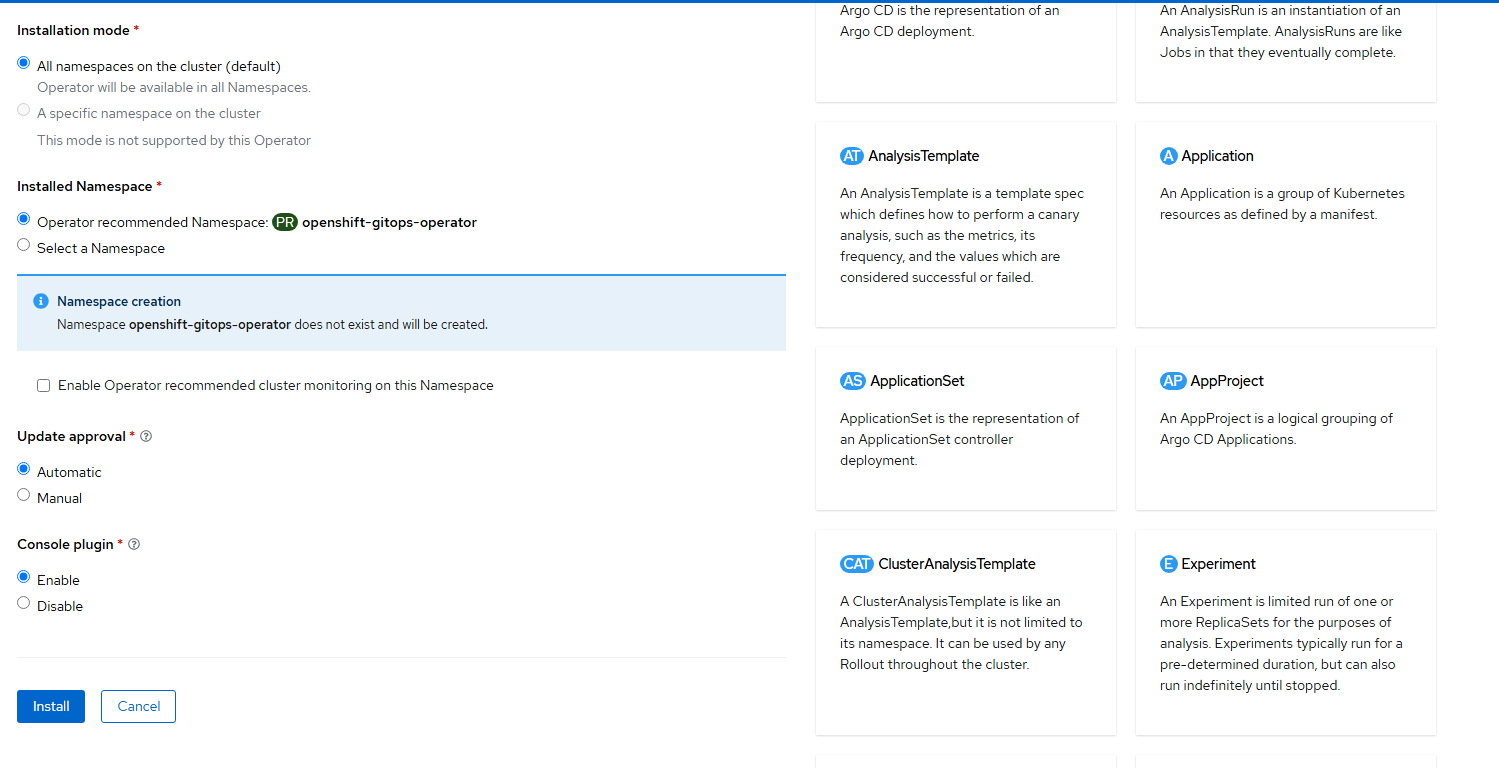
Task: Click the Experiment card title
Action: coord(1218,564)
